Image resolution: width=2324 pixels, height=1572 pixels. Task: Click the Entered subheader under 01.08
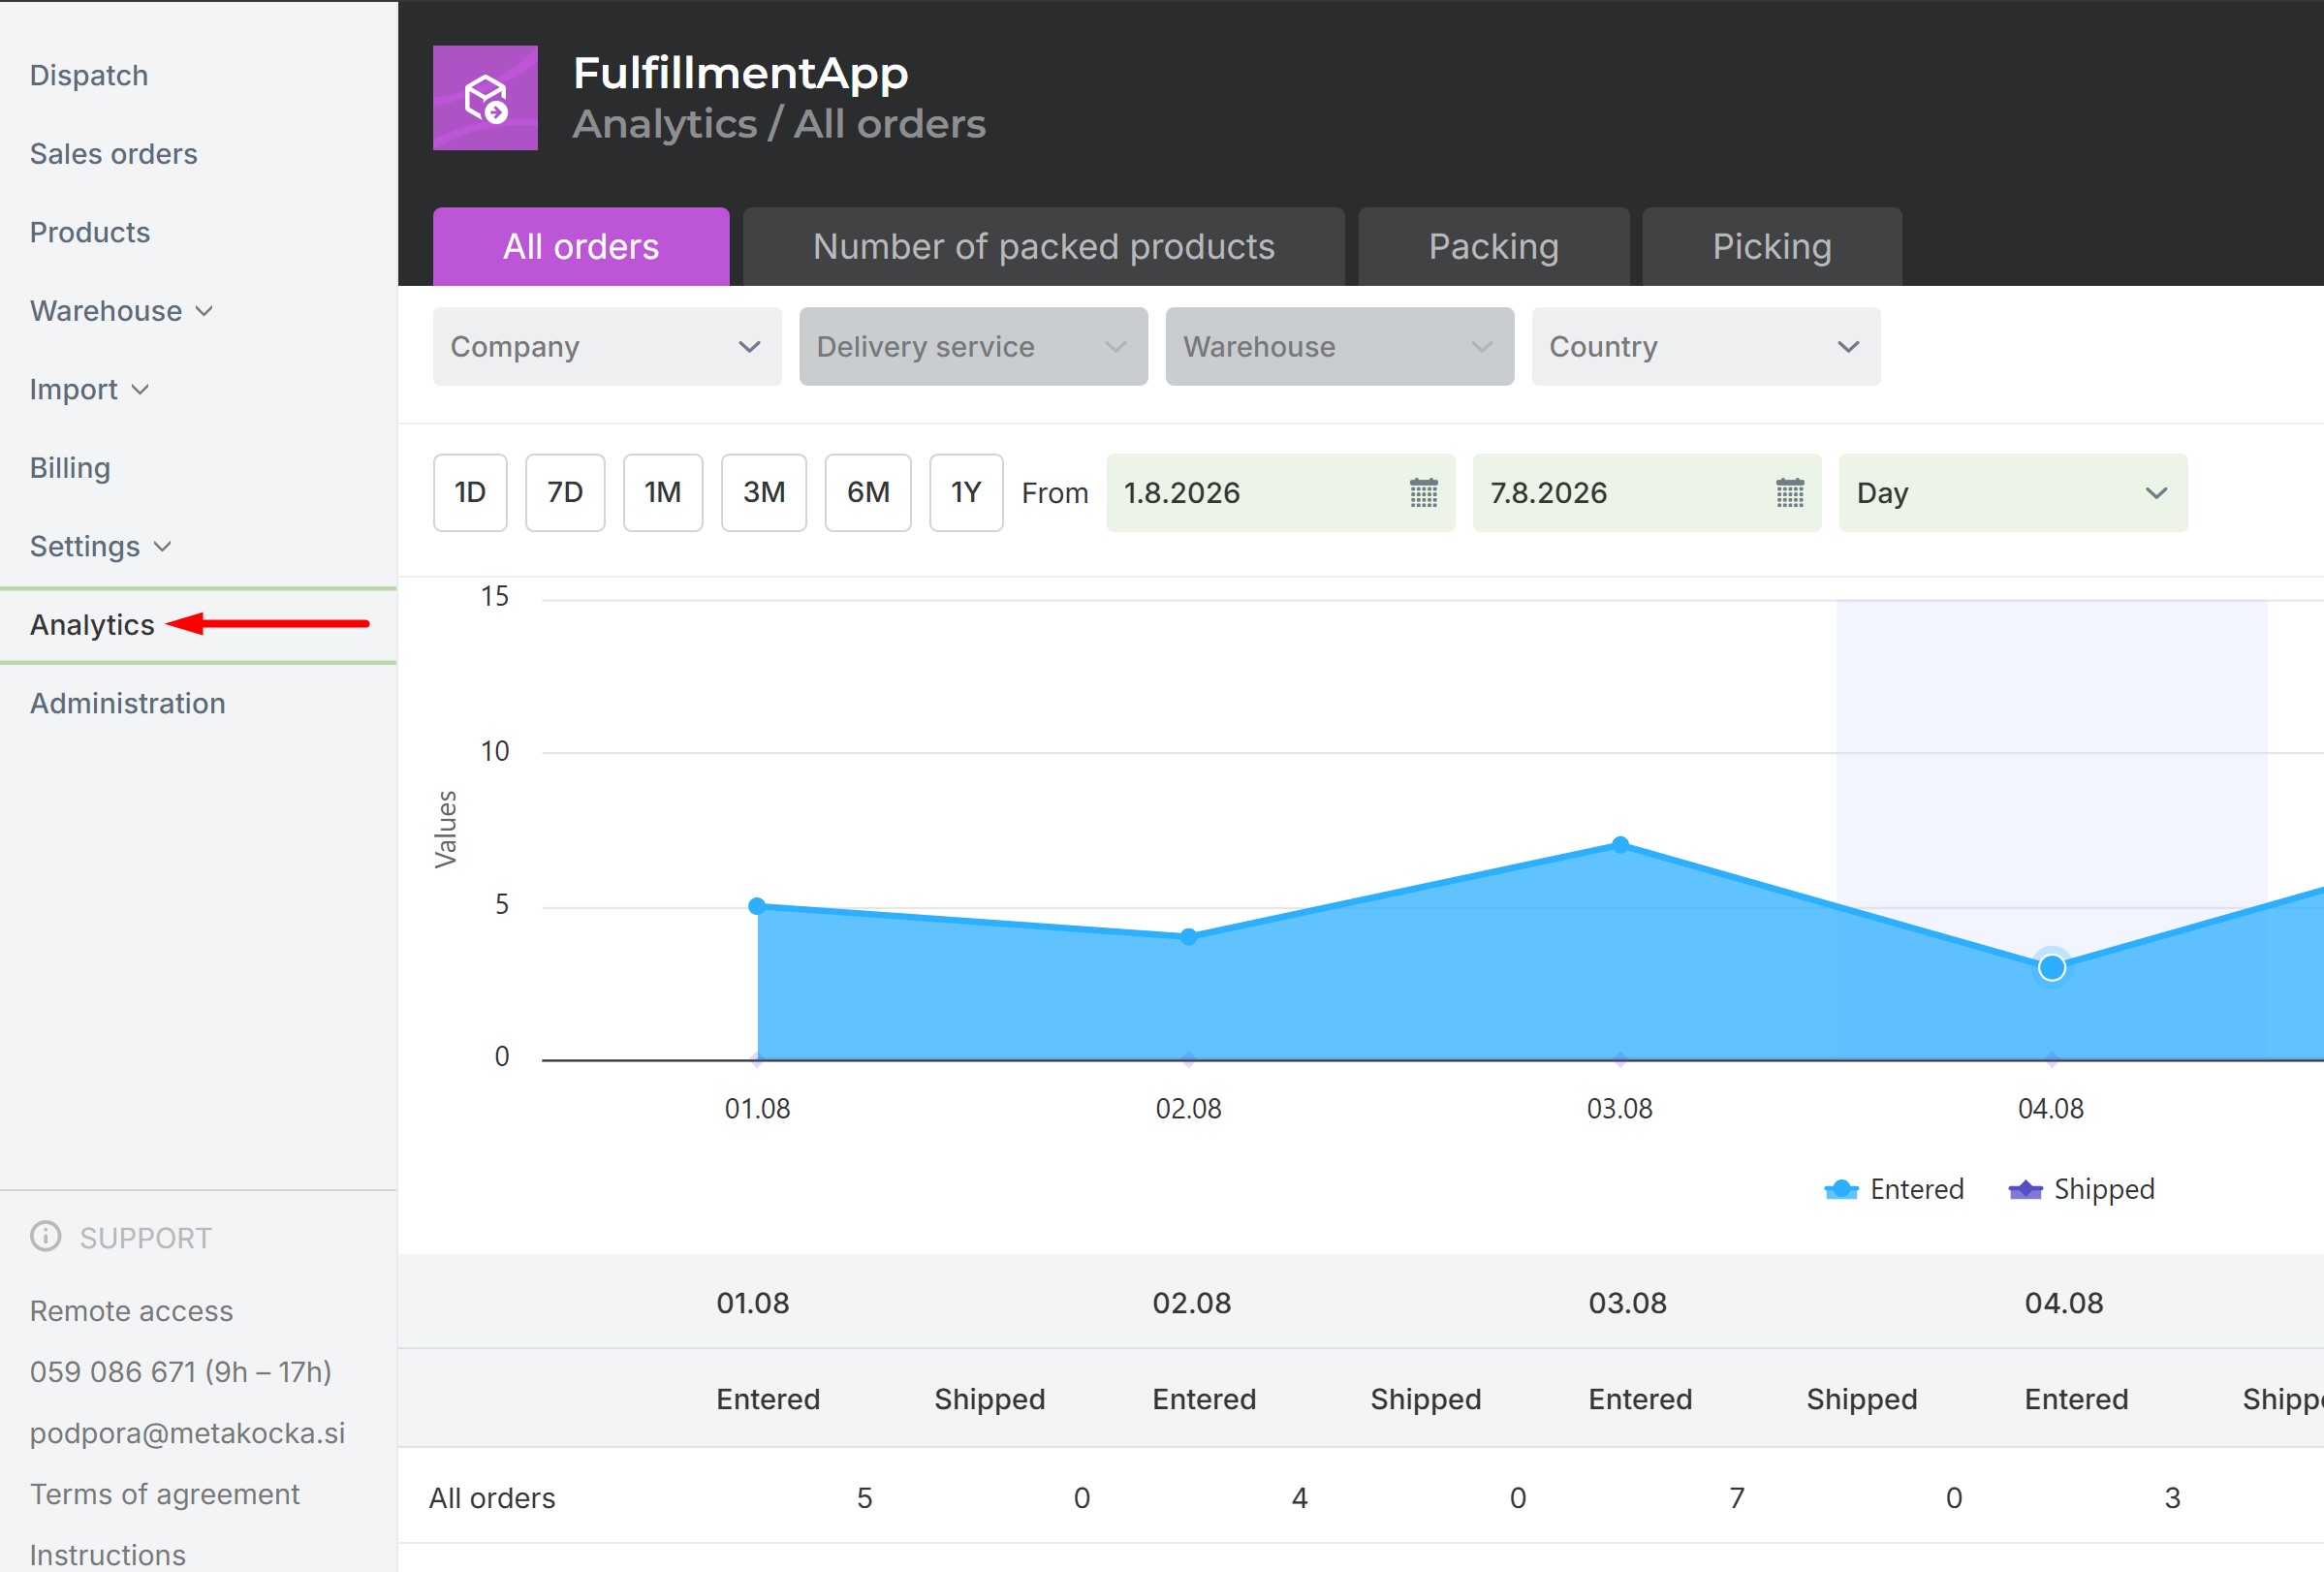point(768,1399)
